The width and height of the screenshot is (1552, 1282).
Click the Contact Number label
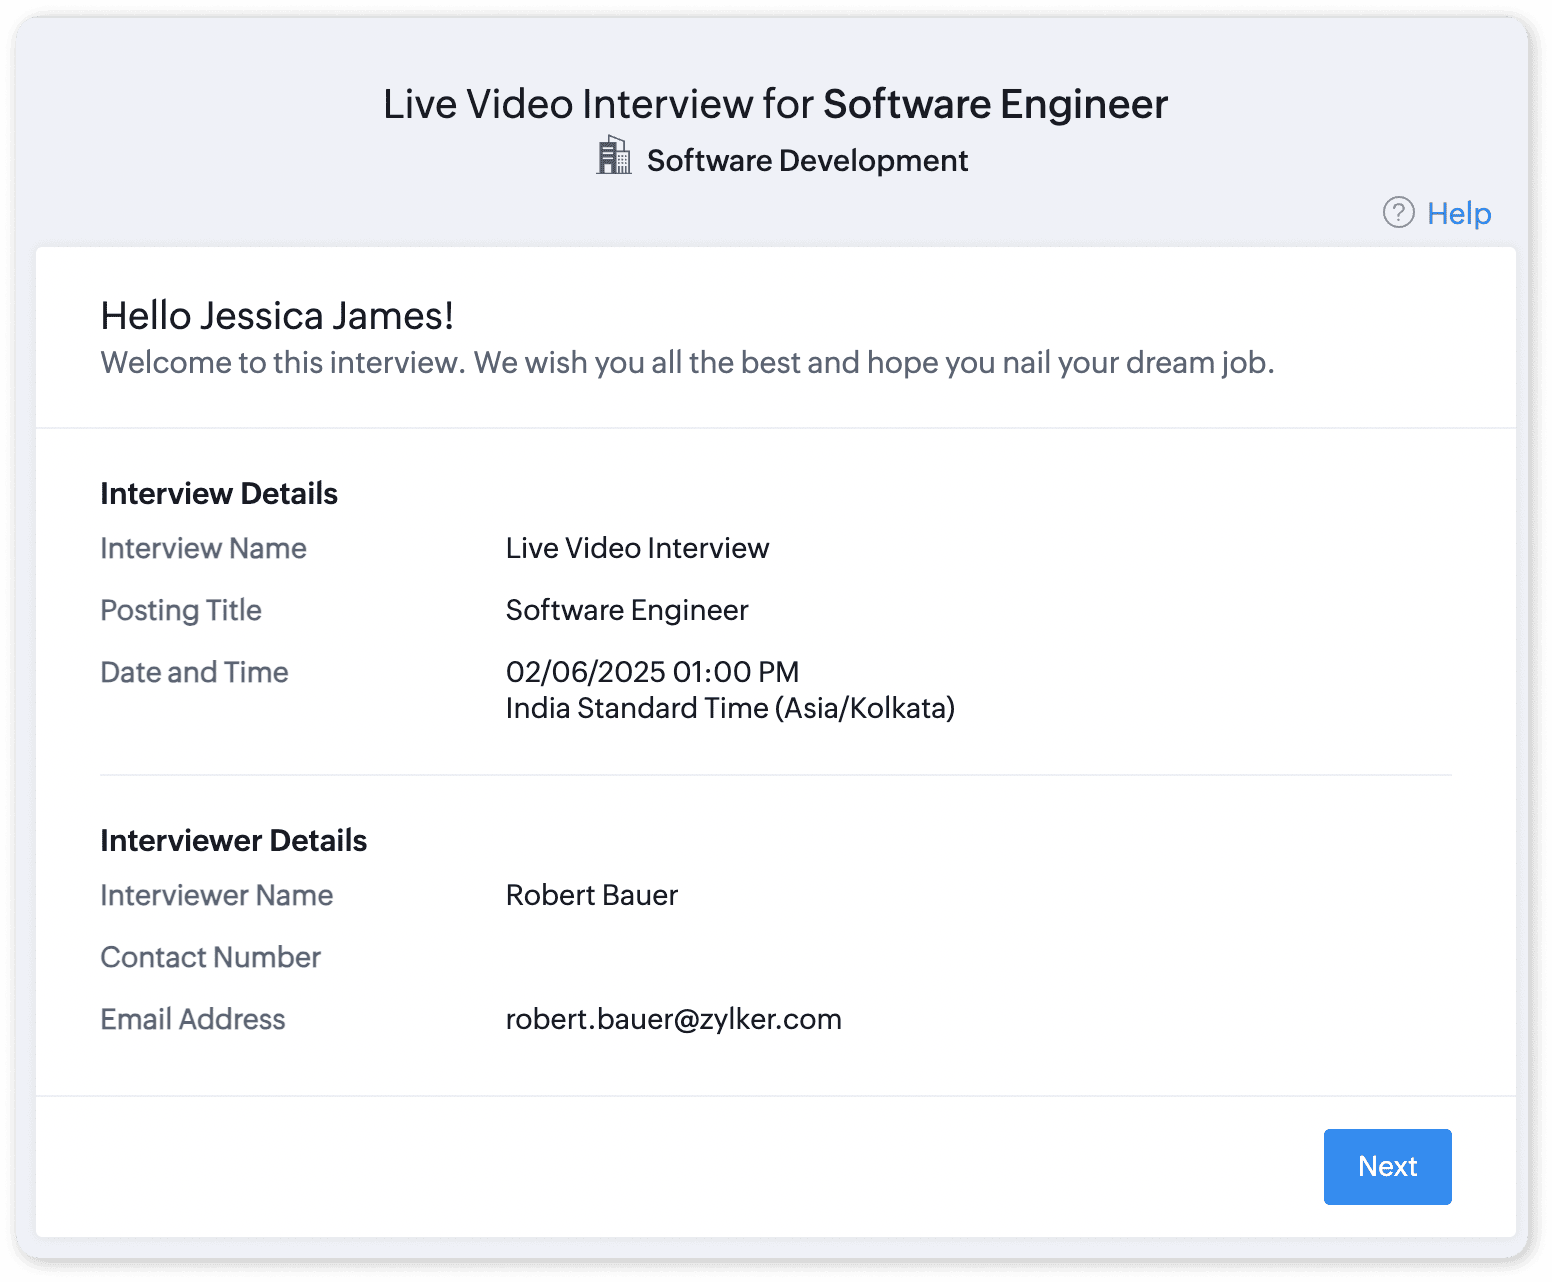click(x=210, y=957)
